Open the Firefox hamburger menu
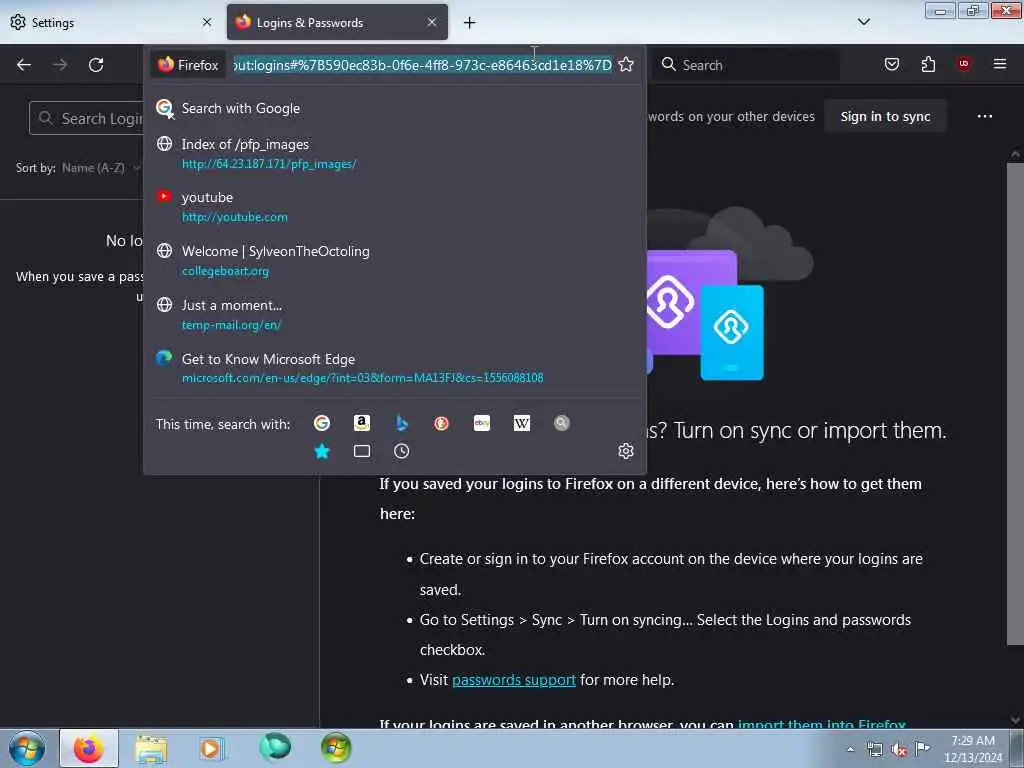The width and height of the screenshot is (1024, 768). pyautogui.click(x=1000, y=64)
